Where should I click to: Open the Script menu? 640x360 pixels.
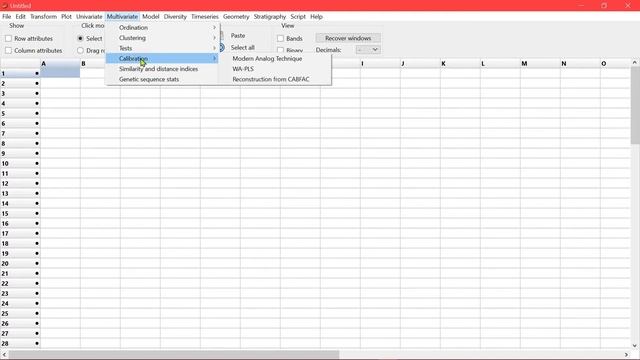click(x=298, y=17)
